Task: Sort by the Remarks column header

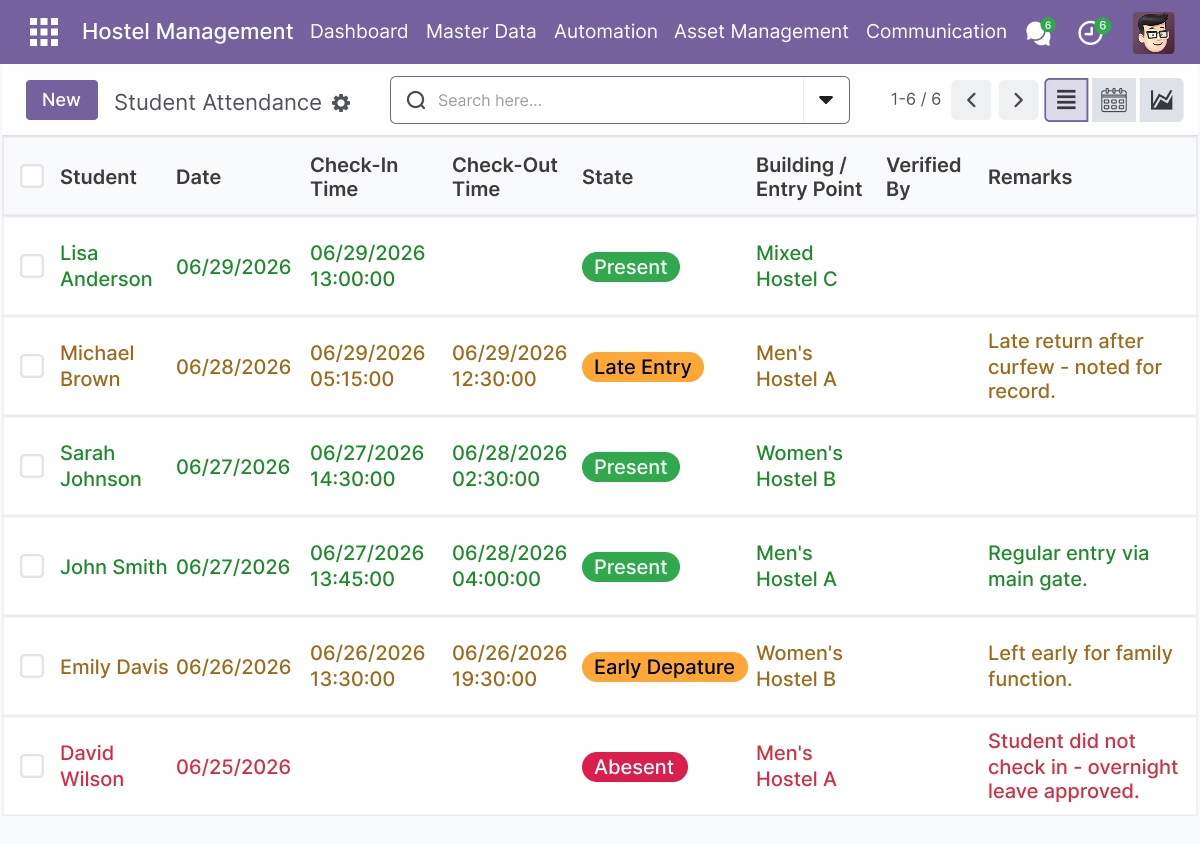Action: [x=1030, y=177]
